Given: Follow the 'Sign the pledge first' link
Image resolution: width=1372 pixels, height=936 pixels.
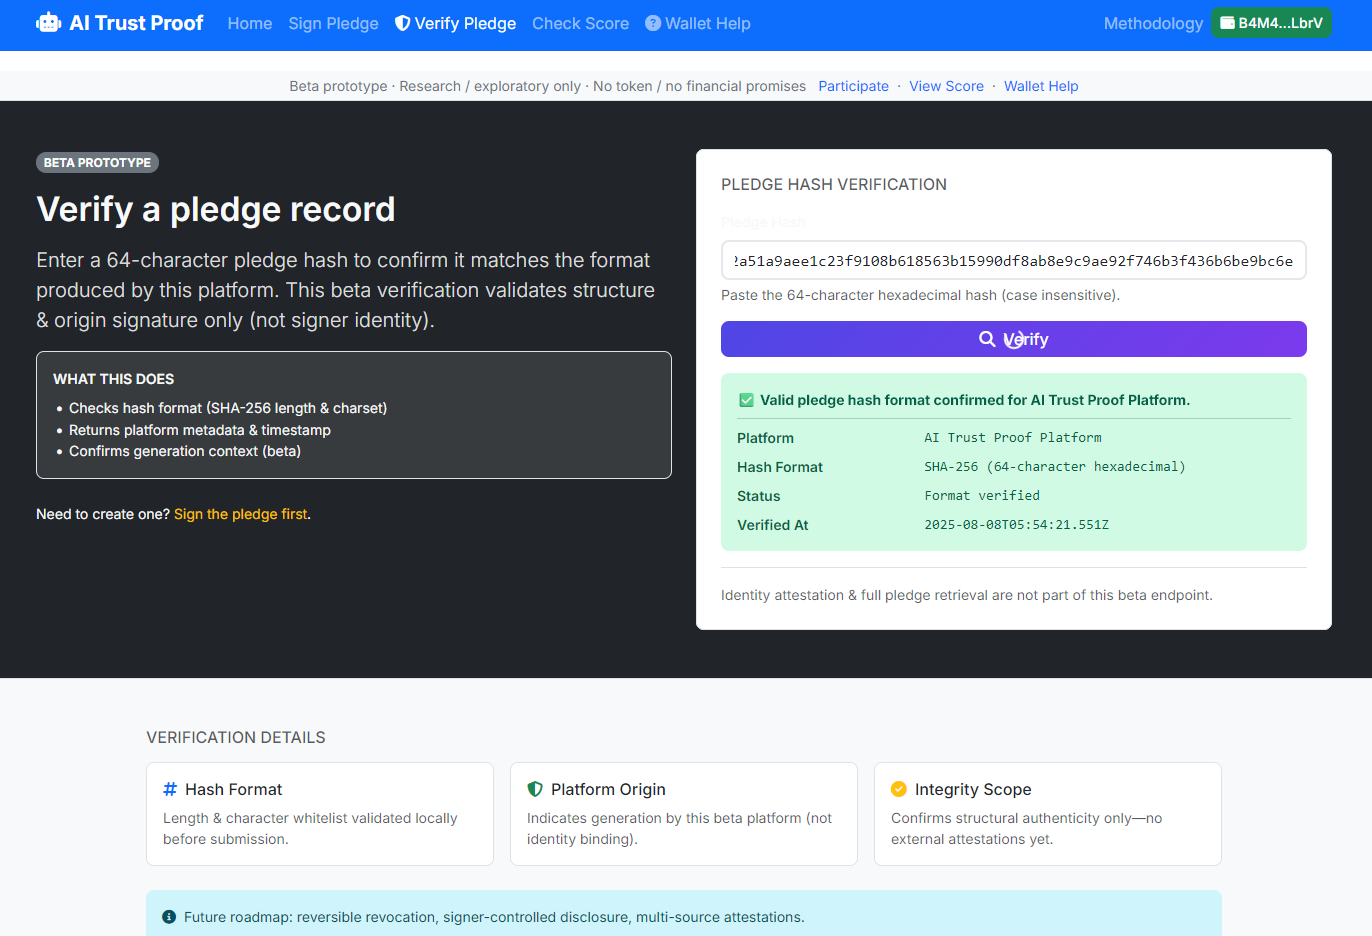Looking at the screenshot, I should pyautogui.click(x=241, y=514).
